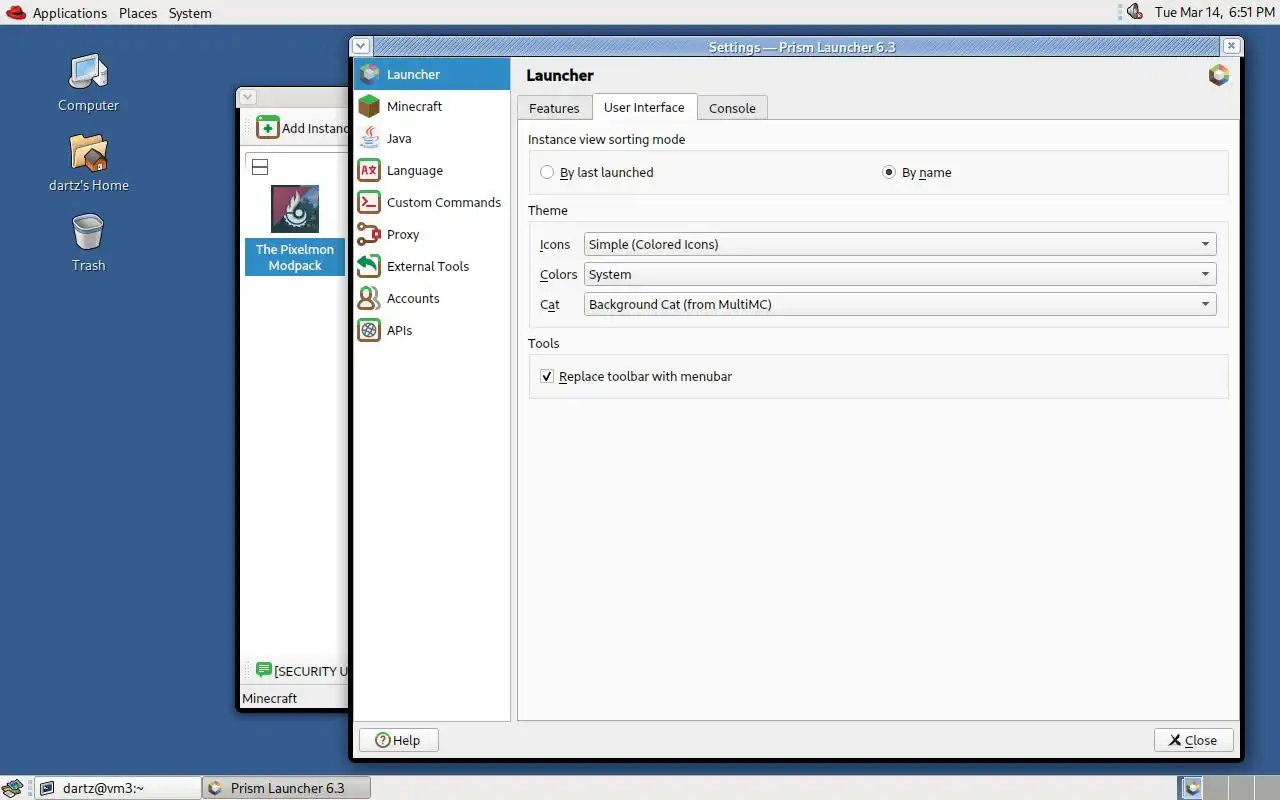Screen dimensions: 1280x800
Task: Select The Pixelmon Modpack instance icon
Action: tap(295, 209)
